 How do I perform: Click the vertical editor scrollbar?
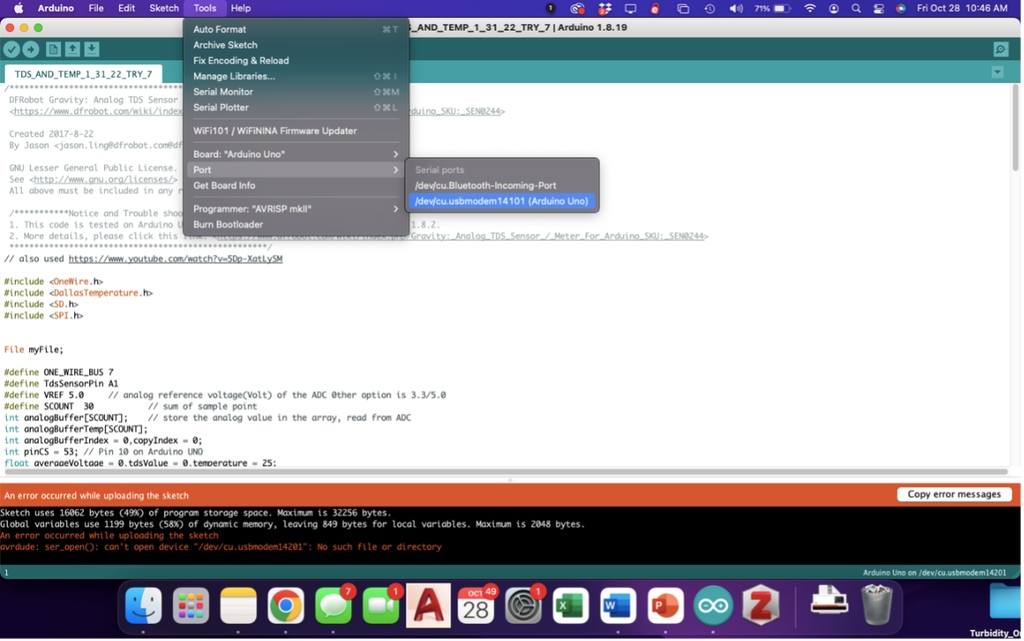pos(1015,129)
